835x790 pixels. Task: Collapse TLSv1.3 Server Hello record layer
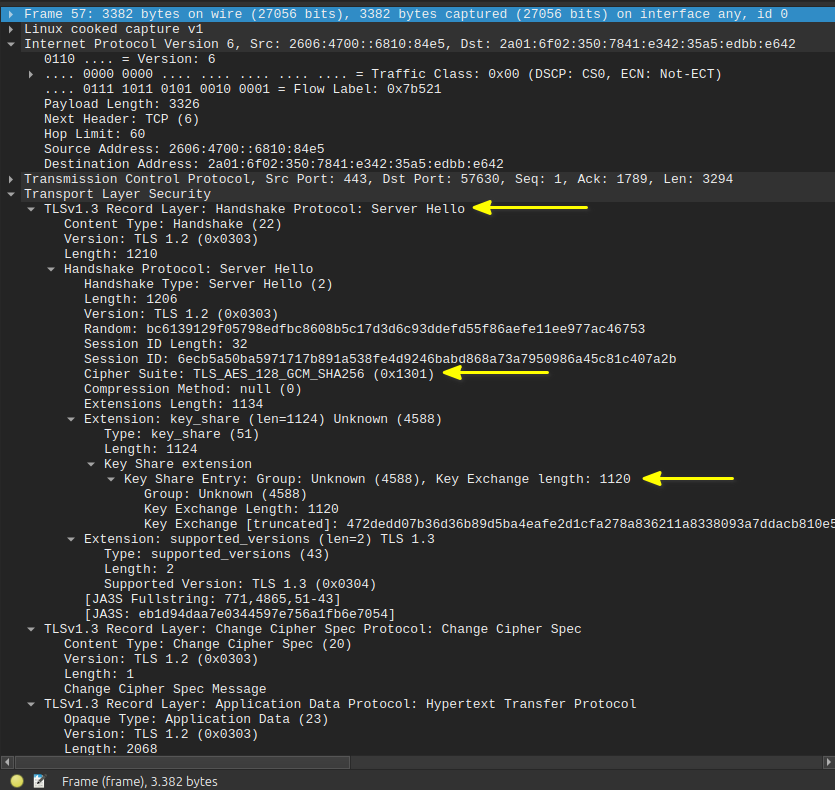click(x=31, y=209)
